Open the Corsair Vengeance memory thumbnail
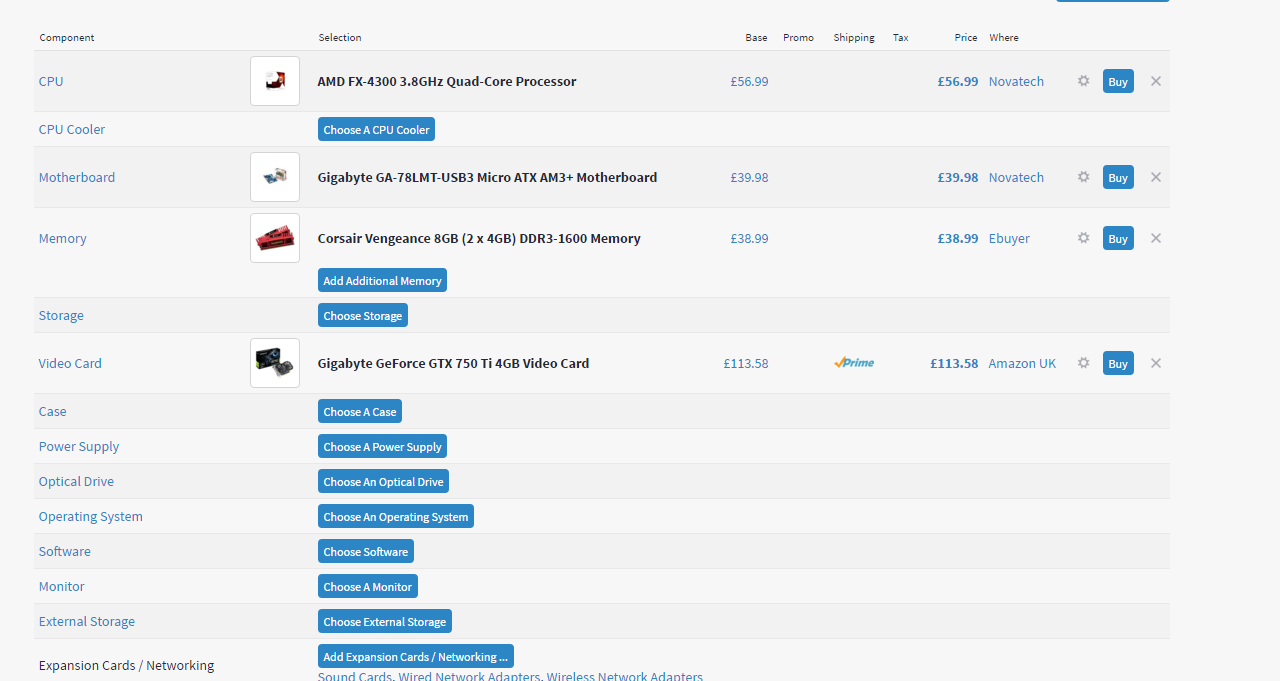The width and height of the screenshot is (1280, 681). coord(275,238)
